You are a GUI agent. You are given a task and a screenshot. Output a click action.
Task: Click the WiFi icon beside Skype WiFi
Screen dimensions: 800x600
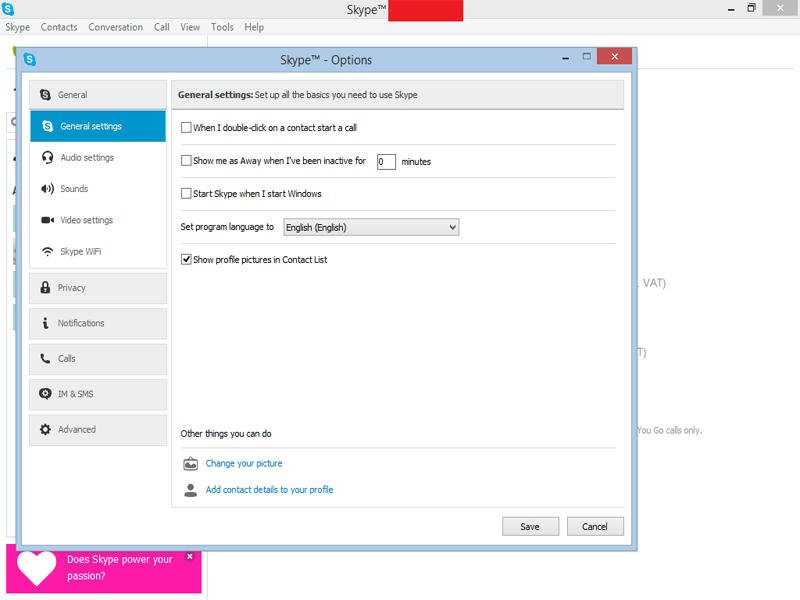point(47,252)
